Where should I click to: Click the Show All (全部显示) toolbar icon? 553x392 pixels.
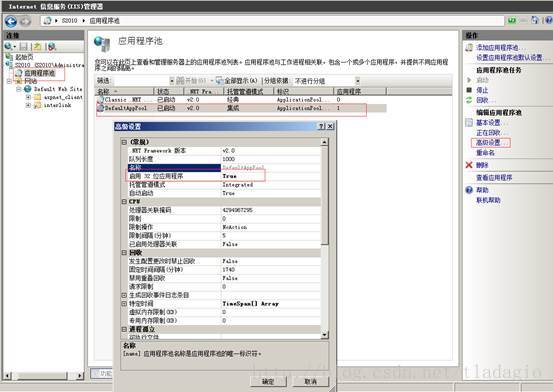[219, 81]
